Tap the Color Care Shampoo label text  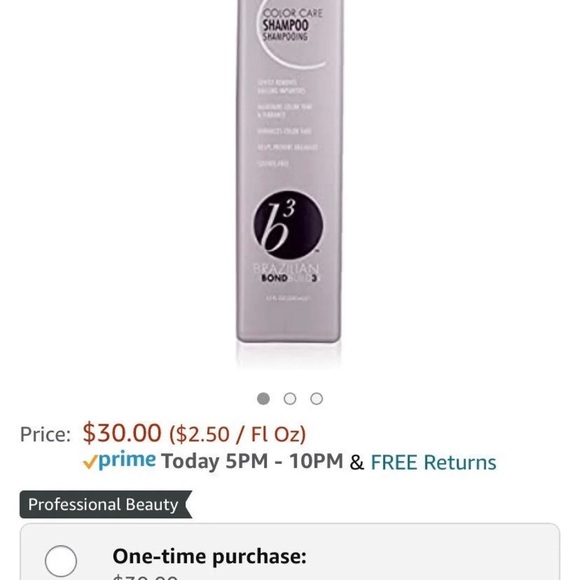292,24
